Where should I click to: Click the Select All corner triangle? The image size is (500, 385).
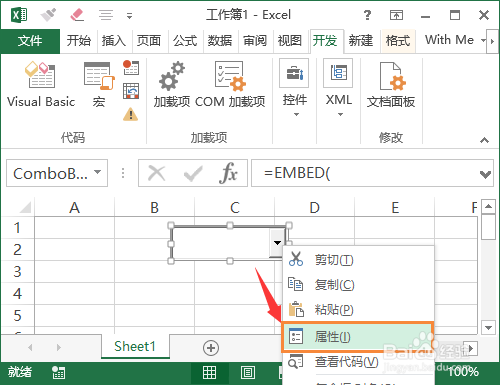coord(25,207)
